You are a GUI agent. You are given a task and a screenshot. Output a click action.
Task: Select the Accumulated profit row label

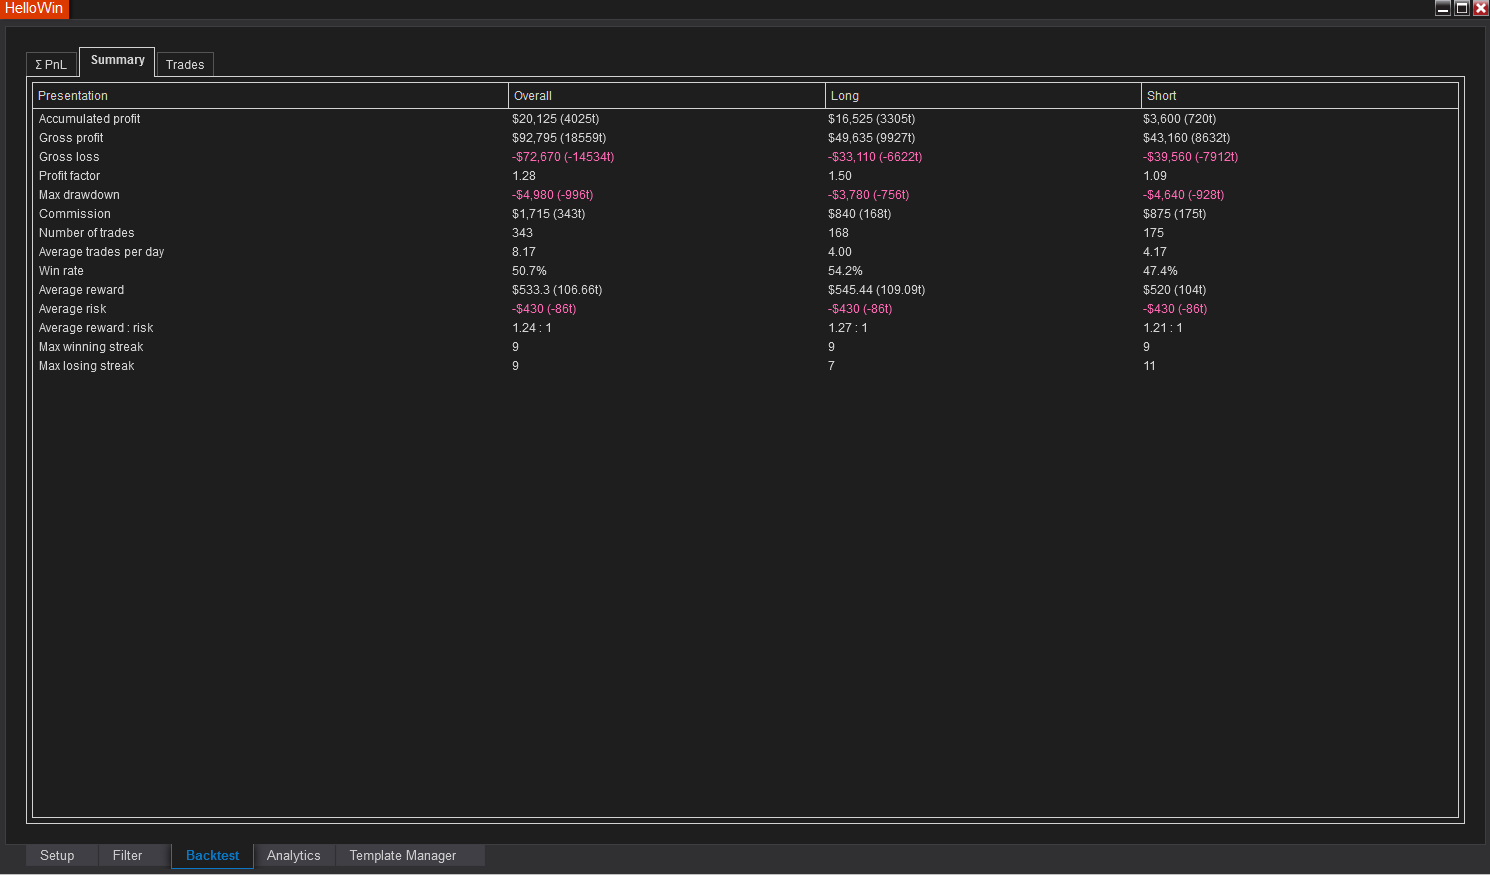[x=90, y=119]
